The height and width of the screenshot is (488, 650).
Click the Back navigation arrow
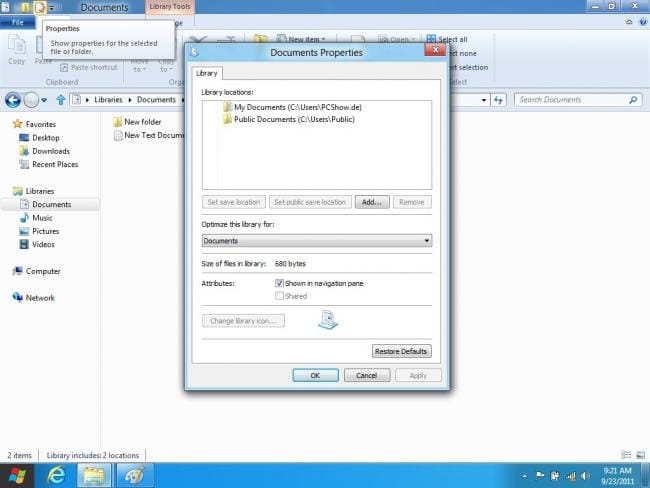pyautogui.click(x=13, y=100)
